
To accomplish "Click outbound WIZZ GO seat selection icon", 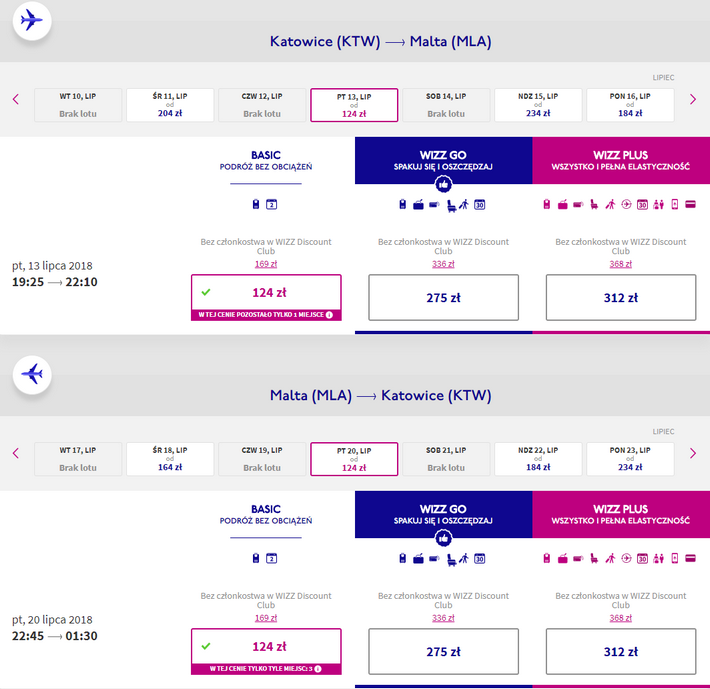I will click(451, 206).
